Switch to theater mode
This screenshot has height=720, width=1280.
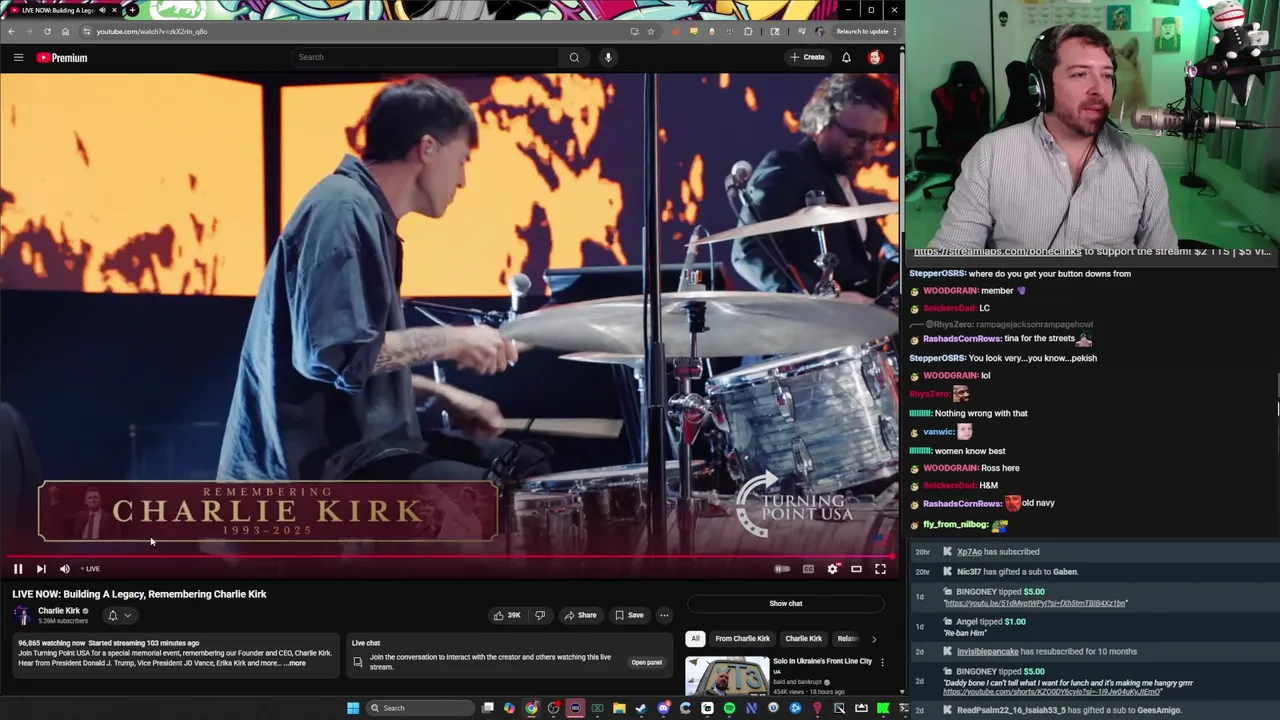coord(856,569)
